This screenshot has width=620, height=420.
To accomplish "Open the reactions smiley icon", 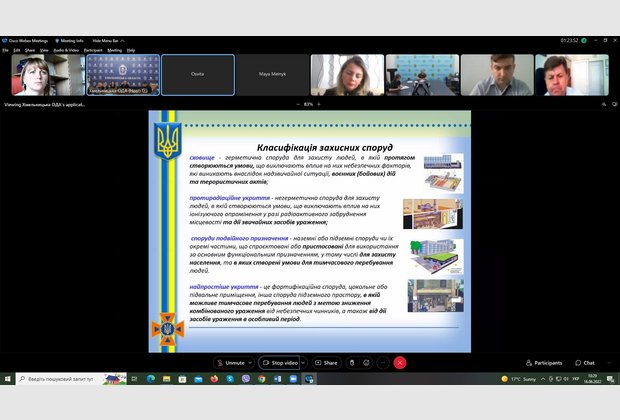I will [x=367, y=363].
